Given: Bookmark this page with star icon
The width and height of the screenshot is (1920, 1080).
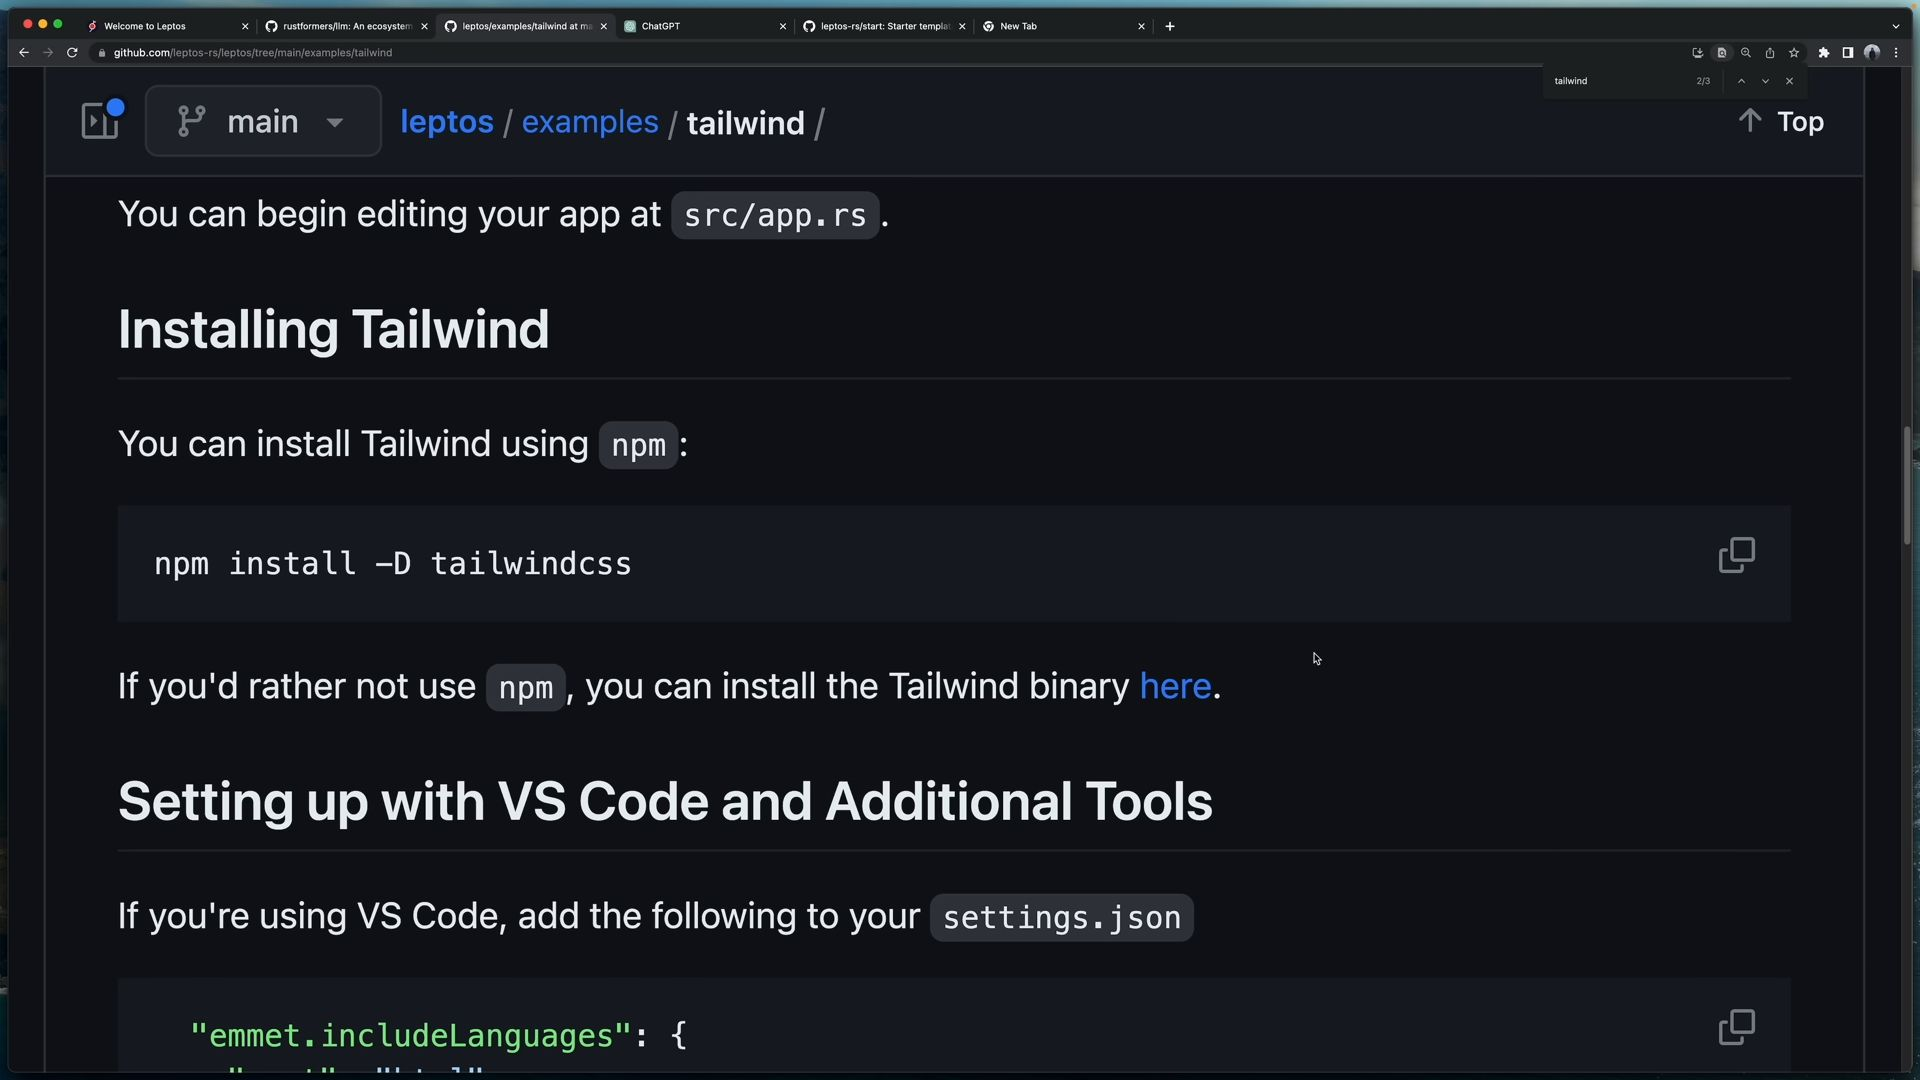Looking at the screenshot, I should pyautogui.click(x=1794, y=53).
